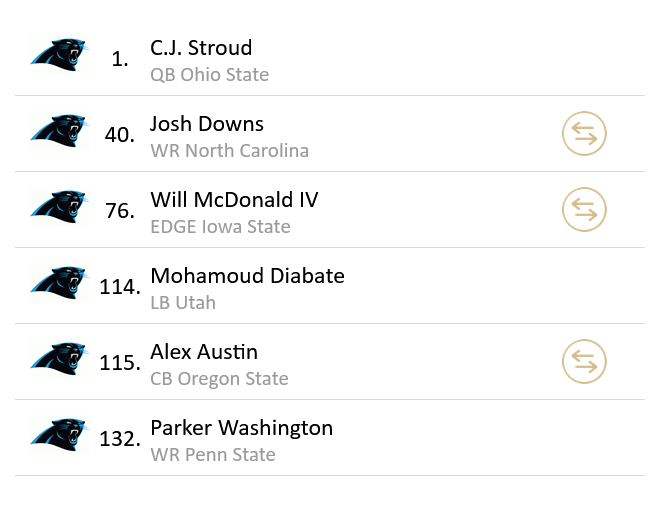Screen dimensions: 664x507
Task: Open Mohamoud Diabate player entry
Action: pyautogui.click(x=247, y=276)
